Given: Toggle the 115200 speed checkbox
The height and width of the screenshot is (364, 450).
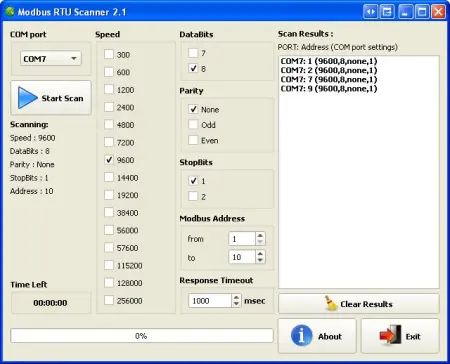Looking at the screenshot, I should [109, 265].
